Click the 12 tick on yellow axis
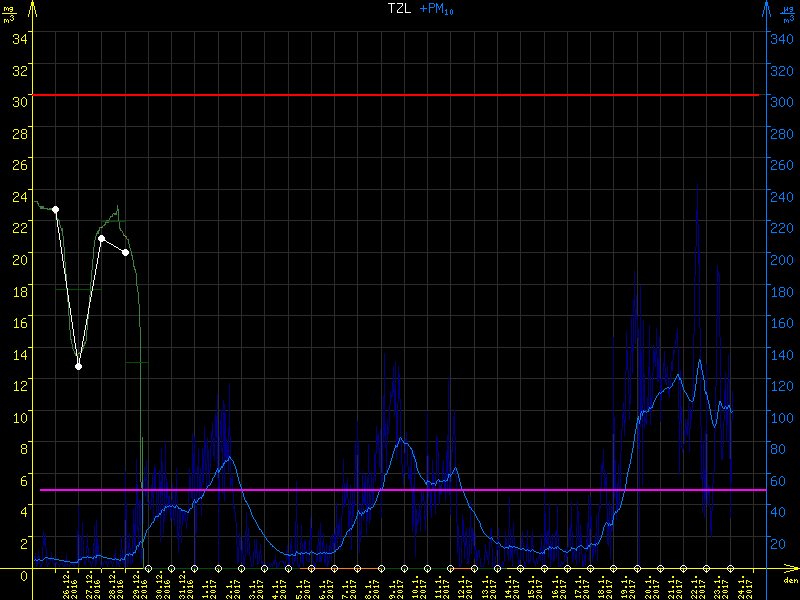Screen dimensions: 800x600 coord(20,384)
